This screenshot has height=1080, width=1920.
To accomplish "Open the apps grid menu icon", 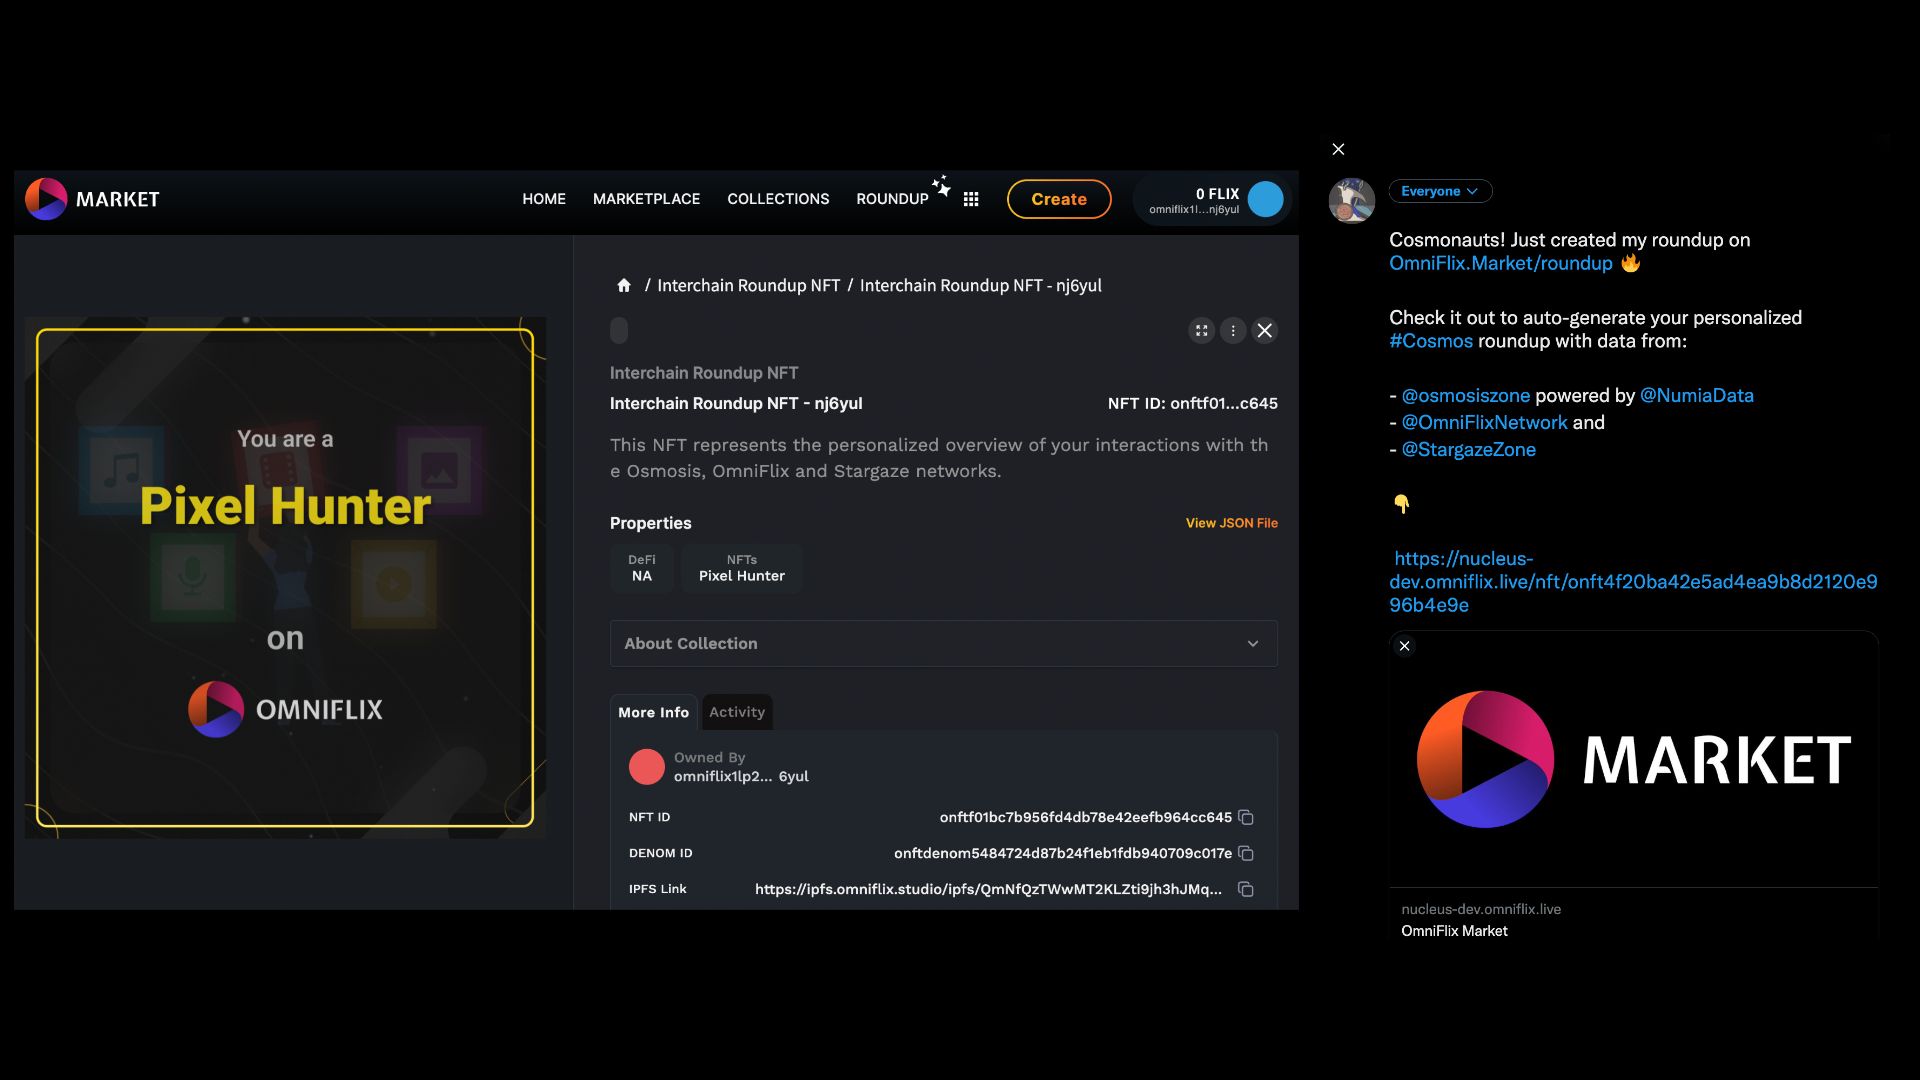I will [x=970, y=199].
